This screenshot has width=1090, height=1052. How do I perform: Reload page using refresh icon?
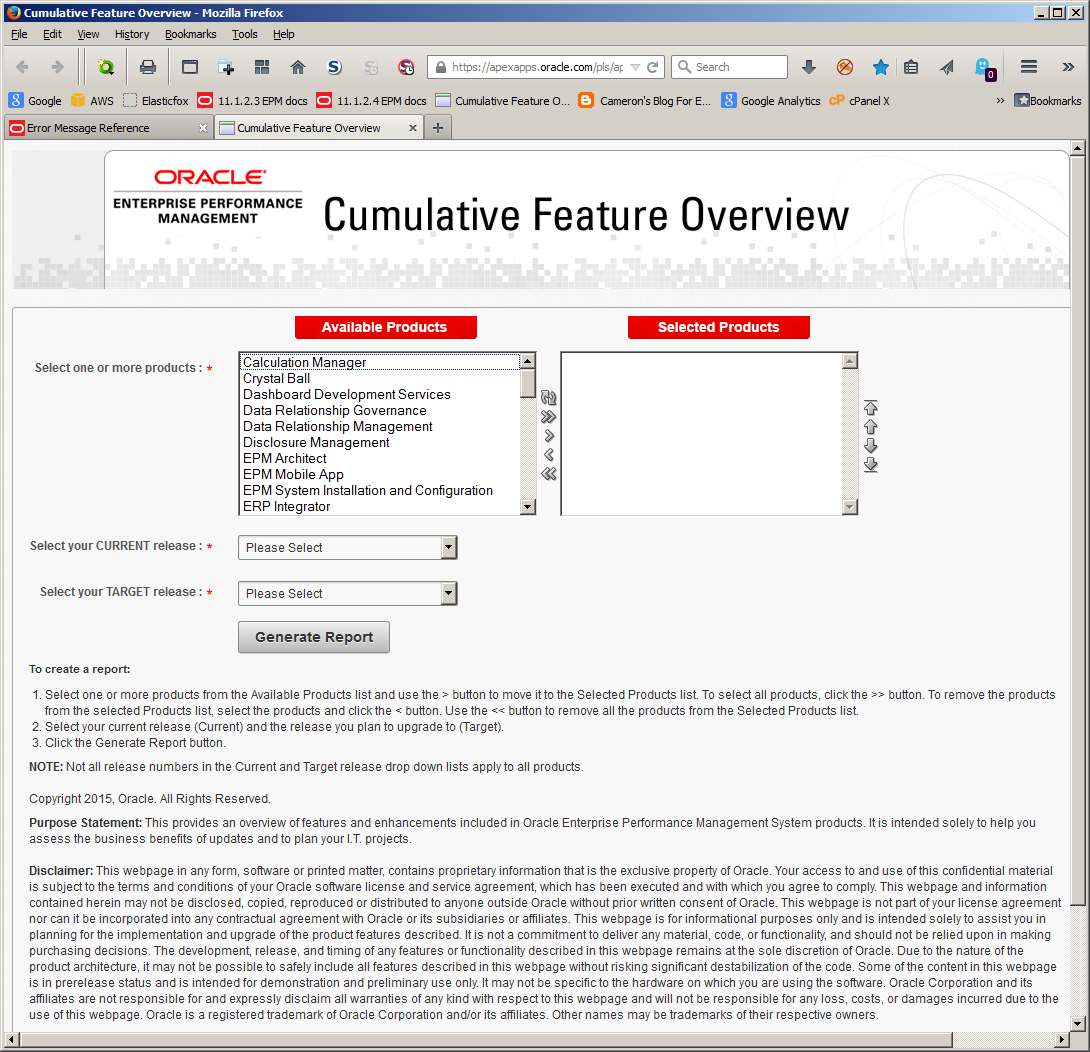tap(652, 67)
